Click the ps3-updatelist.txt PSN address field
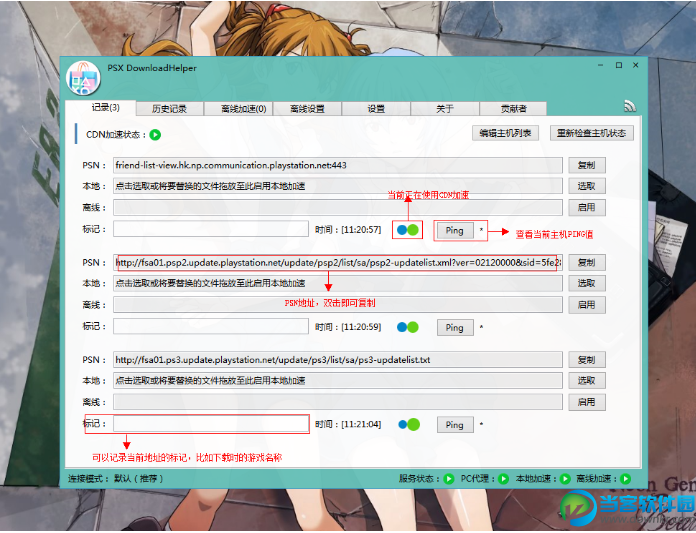This screenshot has height=533, width=696. coord(338,359)
